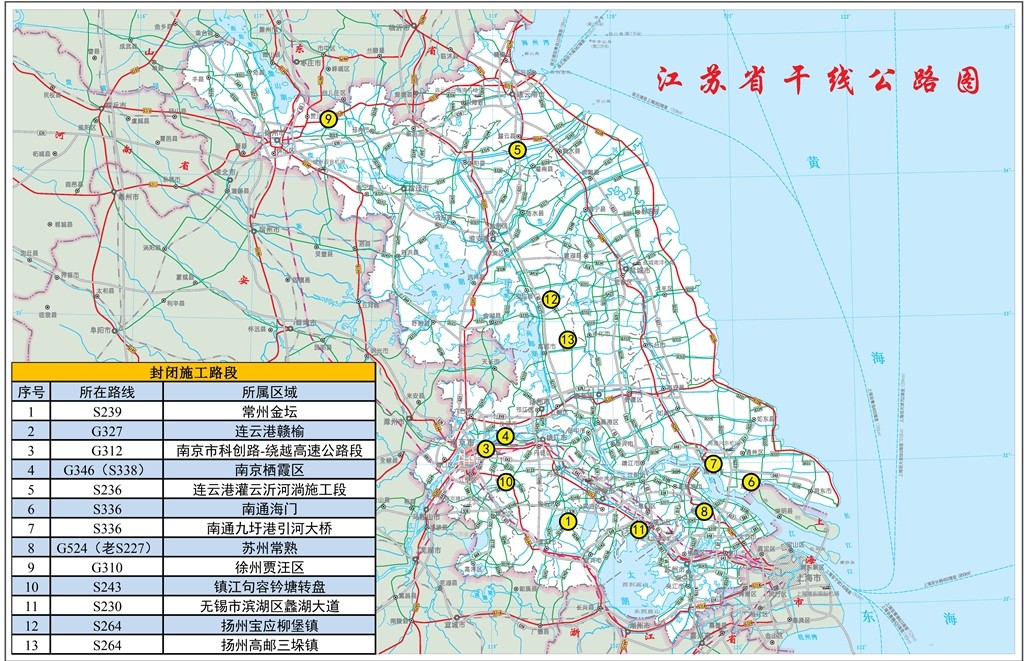
Task: Click the orange 封闭施工路段 table header
Action: pos(194,372)
